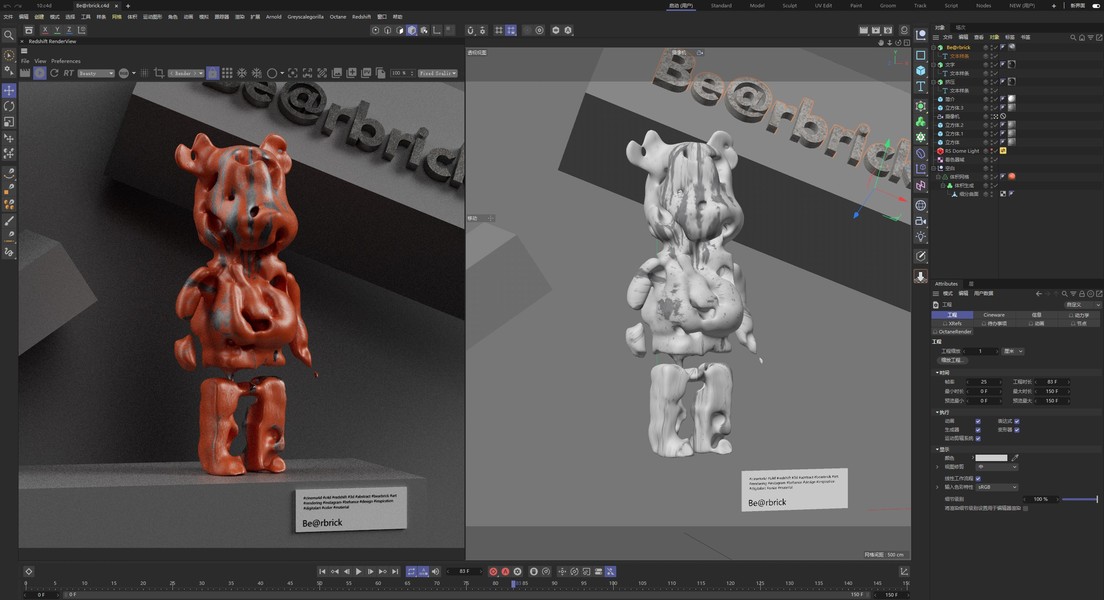Open the search magnifier in left toolbar
The width and height of the screenshot is (1104, 600).
[x=9, y=35]
